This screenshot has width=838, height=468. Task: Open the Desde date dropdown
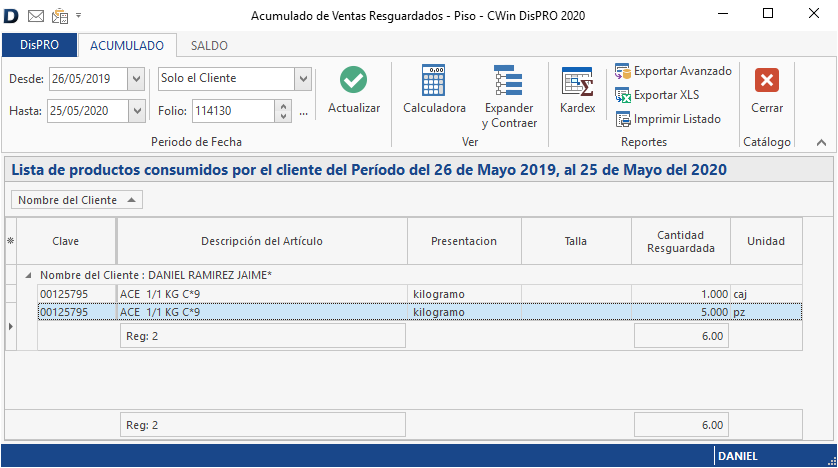pyautogui.click(x=137, y=78)
